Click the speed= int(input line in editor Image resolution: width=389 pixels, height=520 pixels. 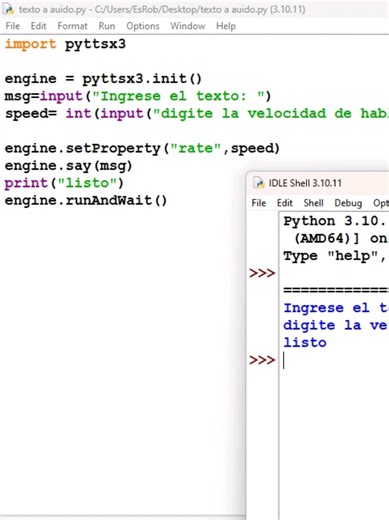point(197,114)
